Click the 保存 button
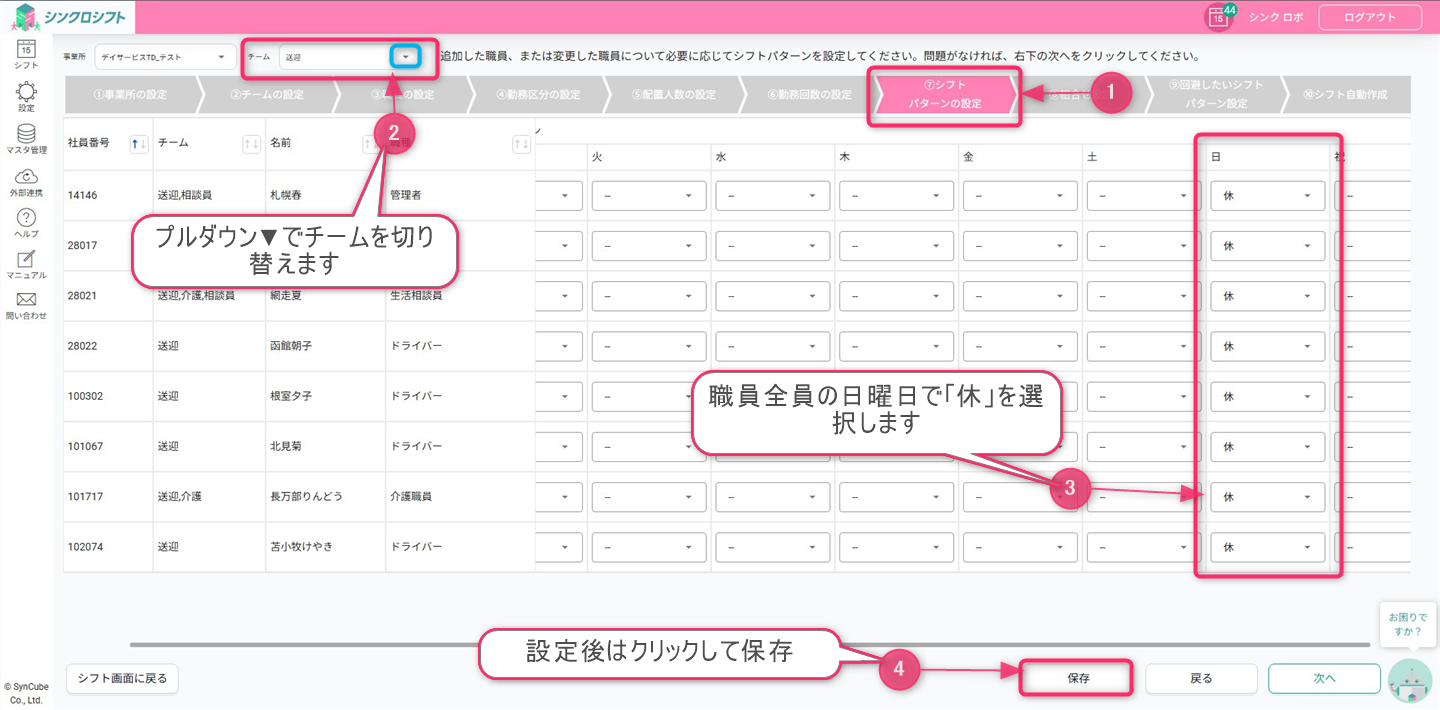Screen dimensions: 1440x710 click(1077, 678)
